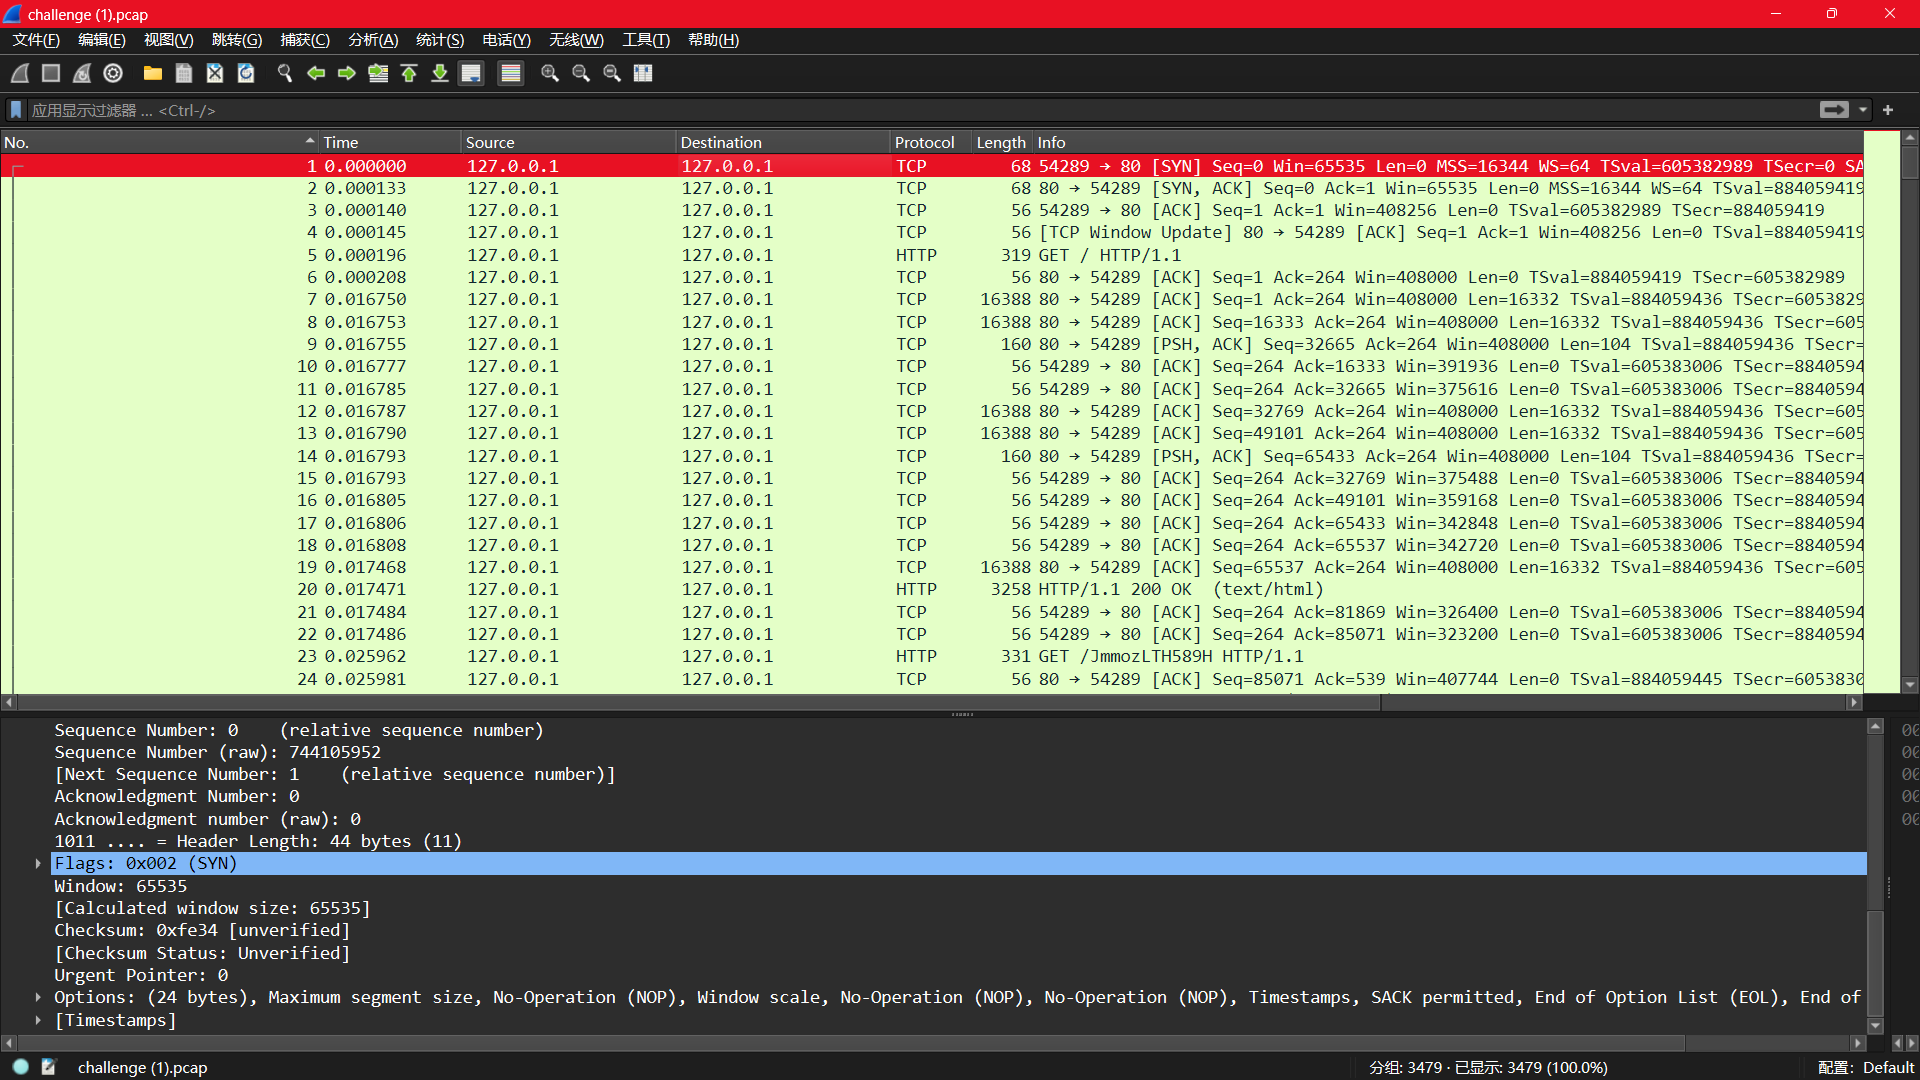Select packet 20 HTTP/1.1 200 OK

932,589
